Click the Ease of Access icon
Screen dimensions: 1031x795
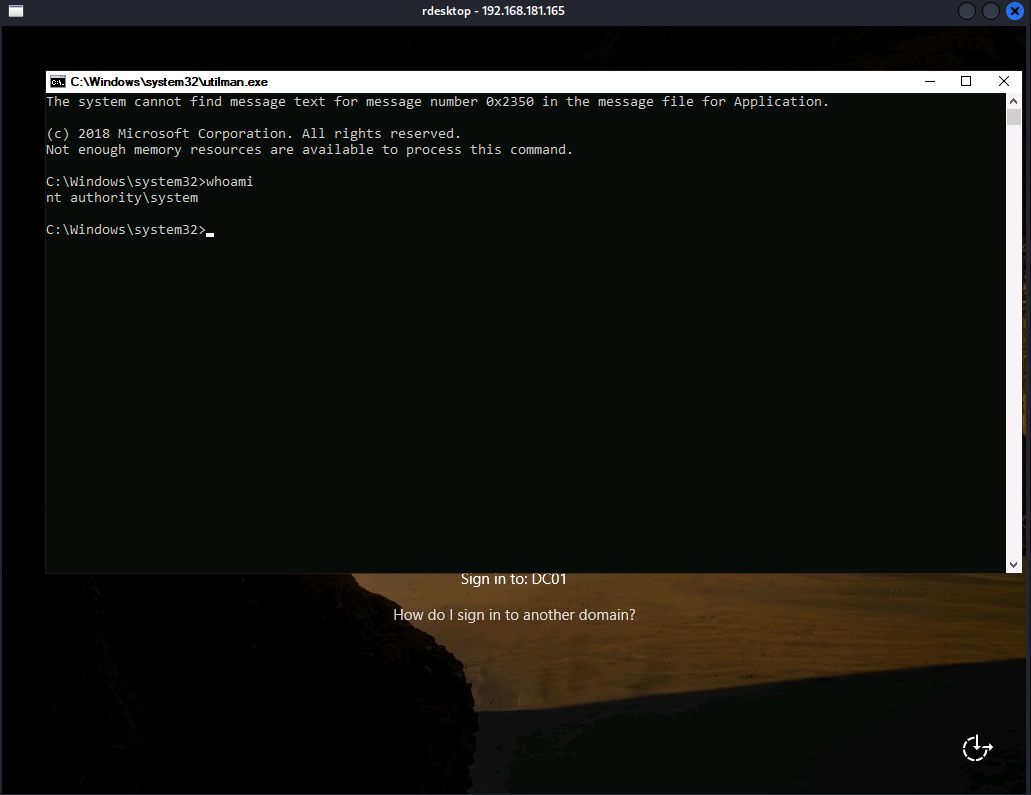[x=977, y=748]
